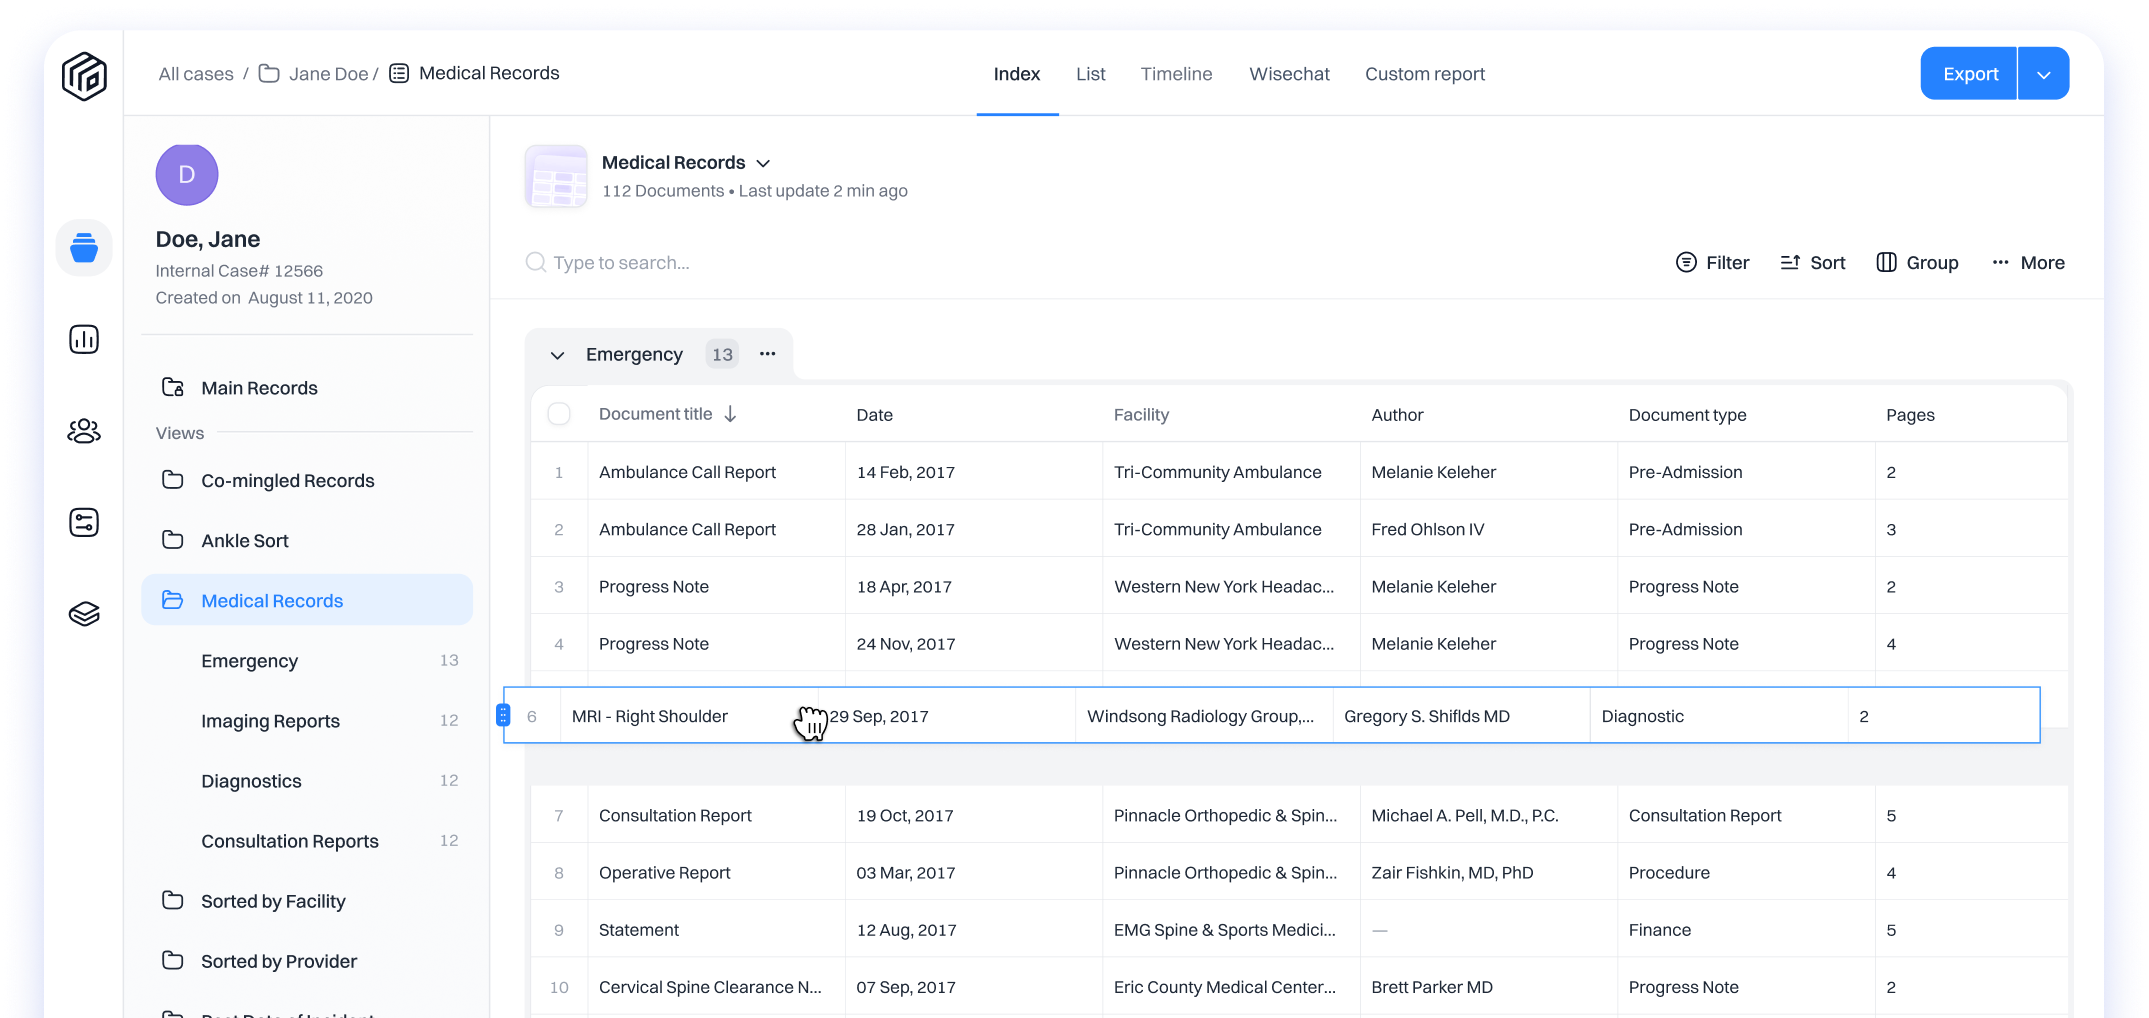Select Medical Records view in sidebar

click(307, 600)
